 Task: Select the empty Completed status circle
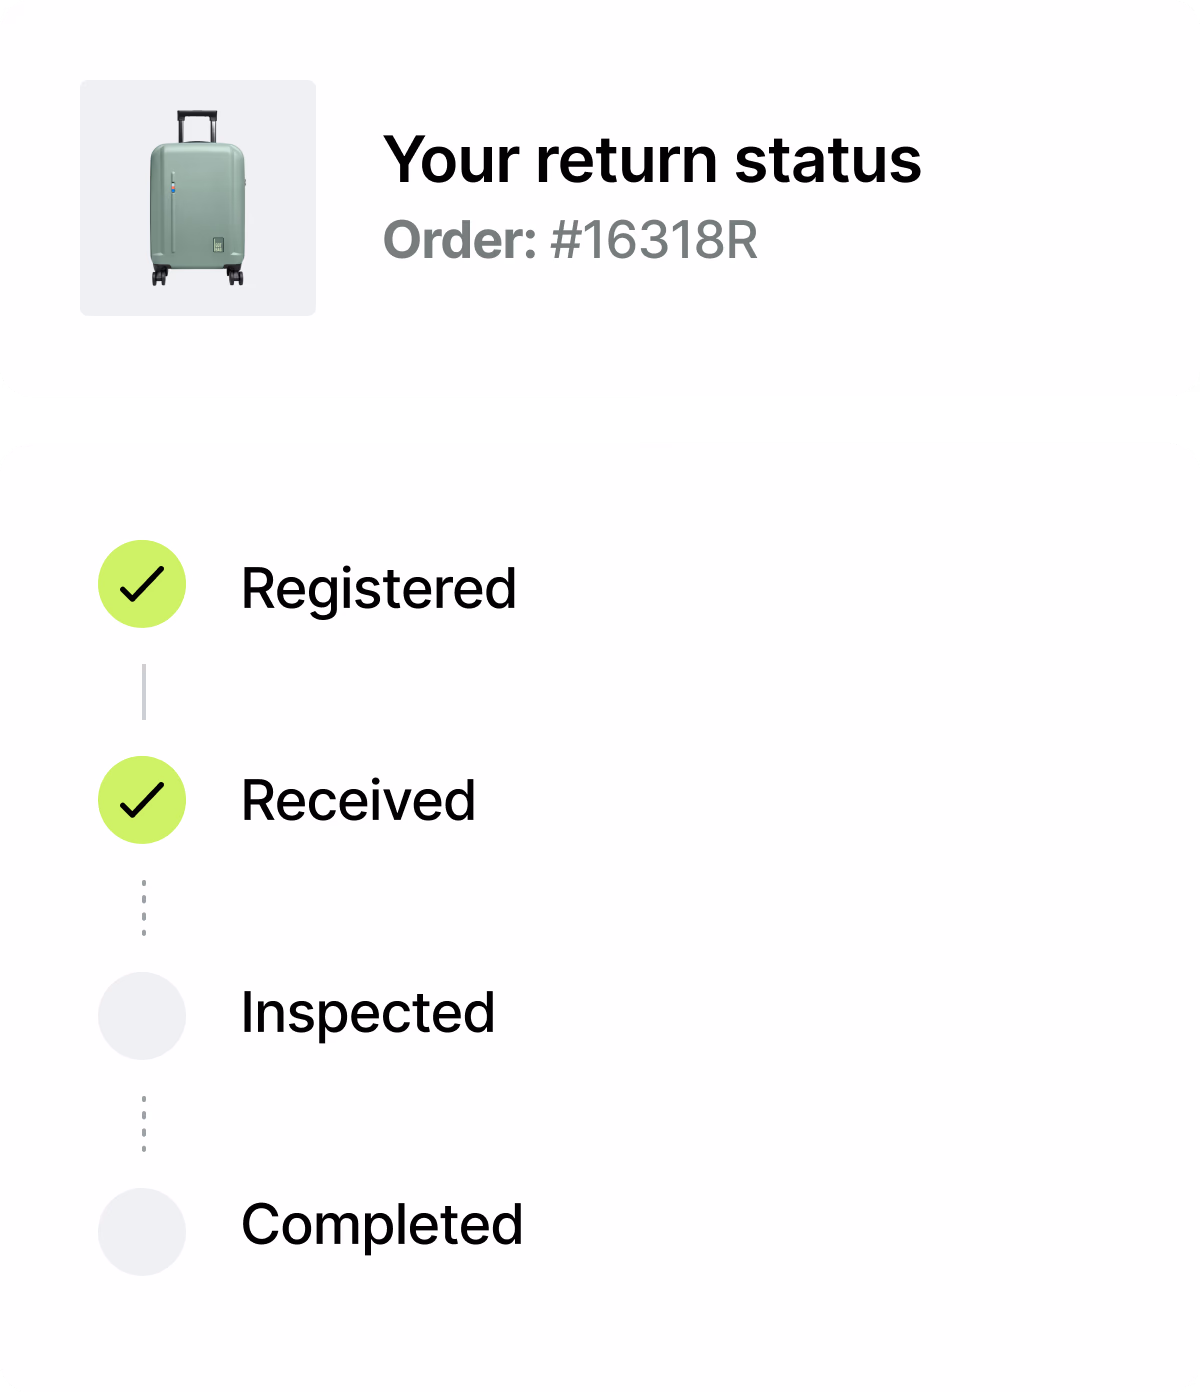pos(142,1227)
